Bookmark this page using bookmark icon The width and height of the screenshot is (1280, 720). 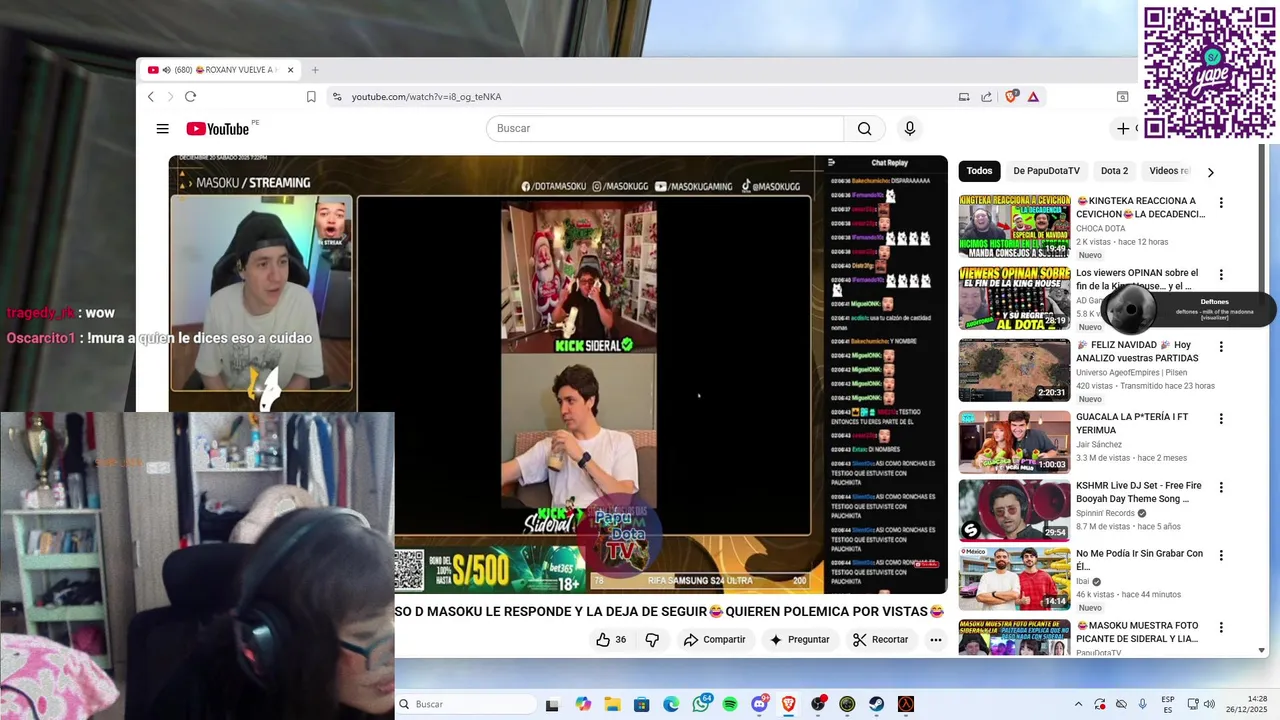[x=311, y=97]
